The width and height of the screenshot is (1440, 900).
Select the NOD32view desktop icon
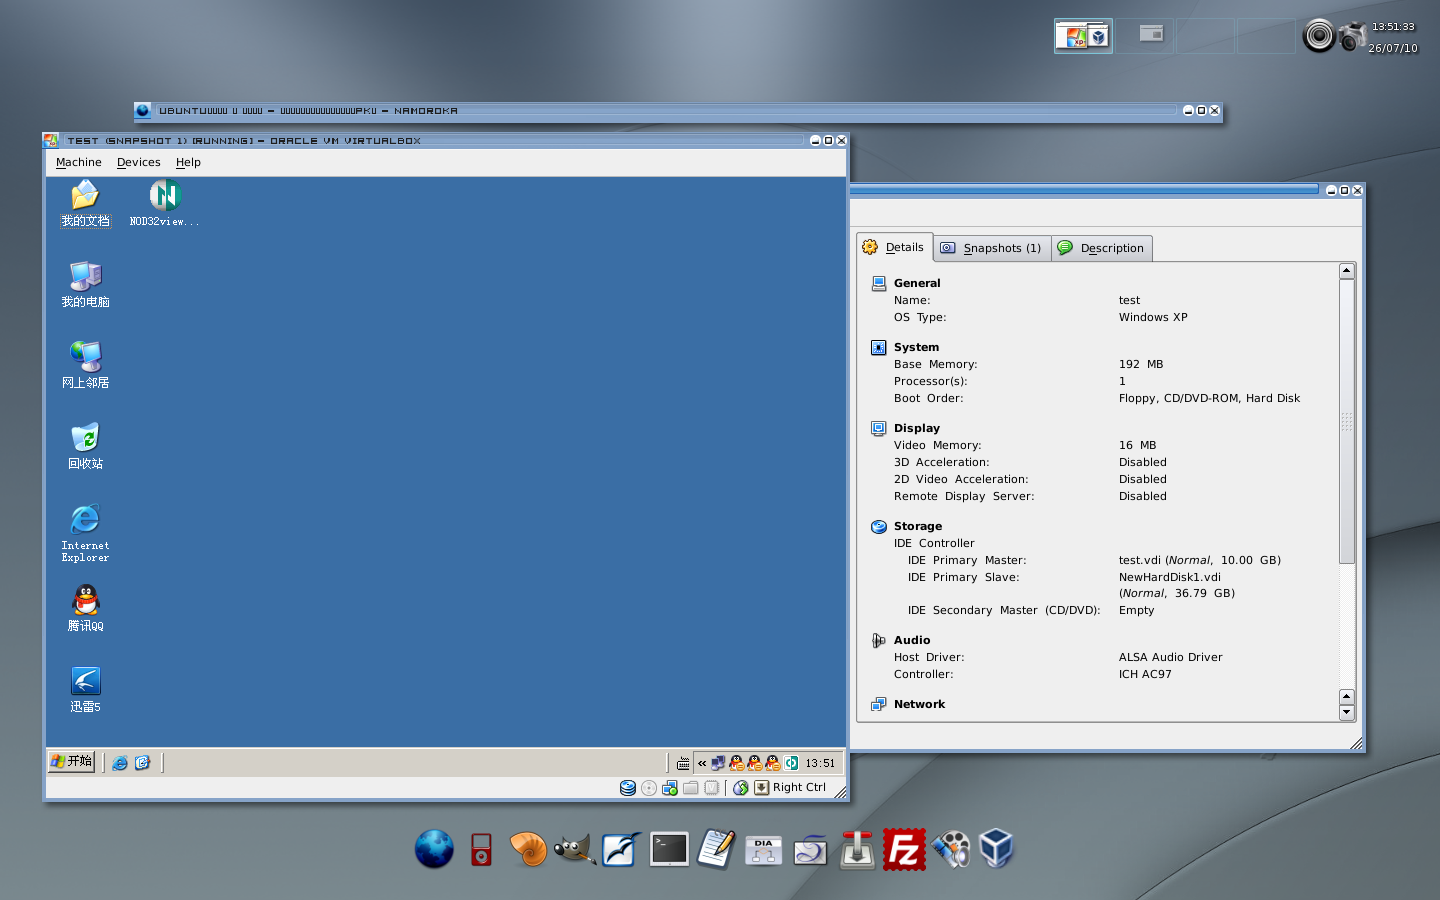pyautogui.click(x=164, y=205)
